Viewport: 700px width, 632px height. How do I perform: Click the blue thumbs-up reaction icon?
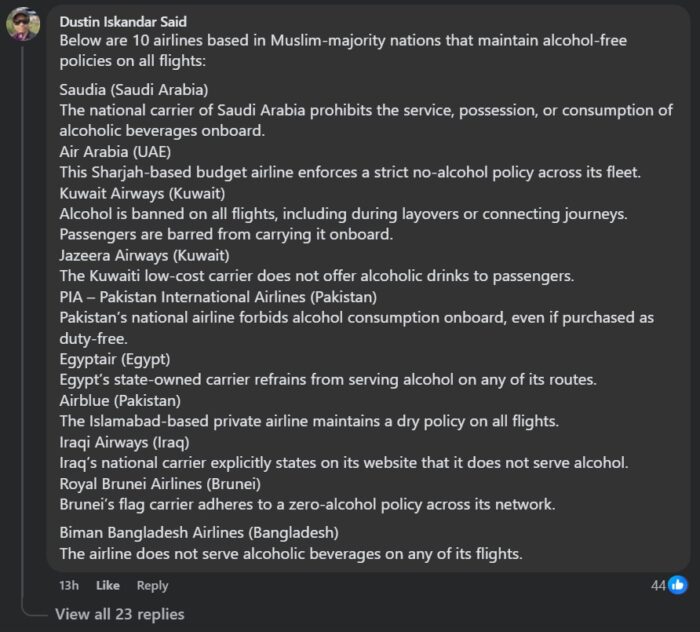(x=678, y=585)
